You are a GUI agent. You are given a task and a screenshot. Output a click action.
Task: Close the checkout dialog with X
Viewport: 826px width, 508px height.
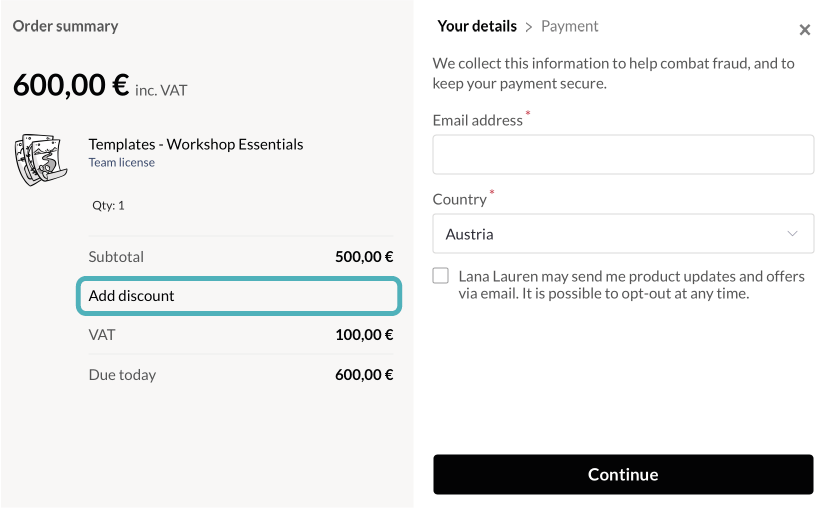pyautogui.click(x=804, y=30)
